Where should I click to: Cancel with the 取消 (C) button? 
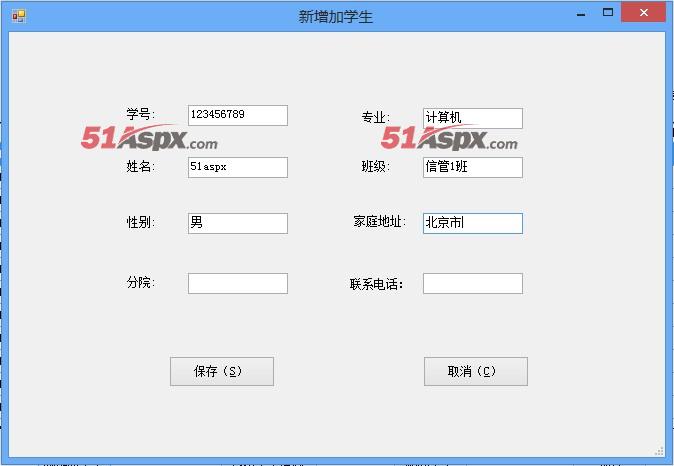coord(476,371)
